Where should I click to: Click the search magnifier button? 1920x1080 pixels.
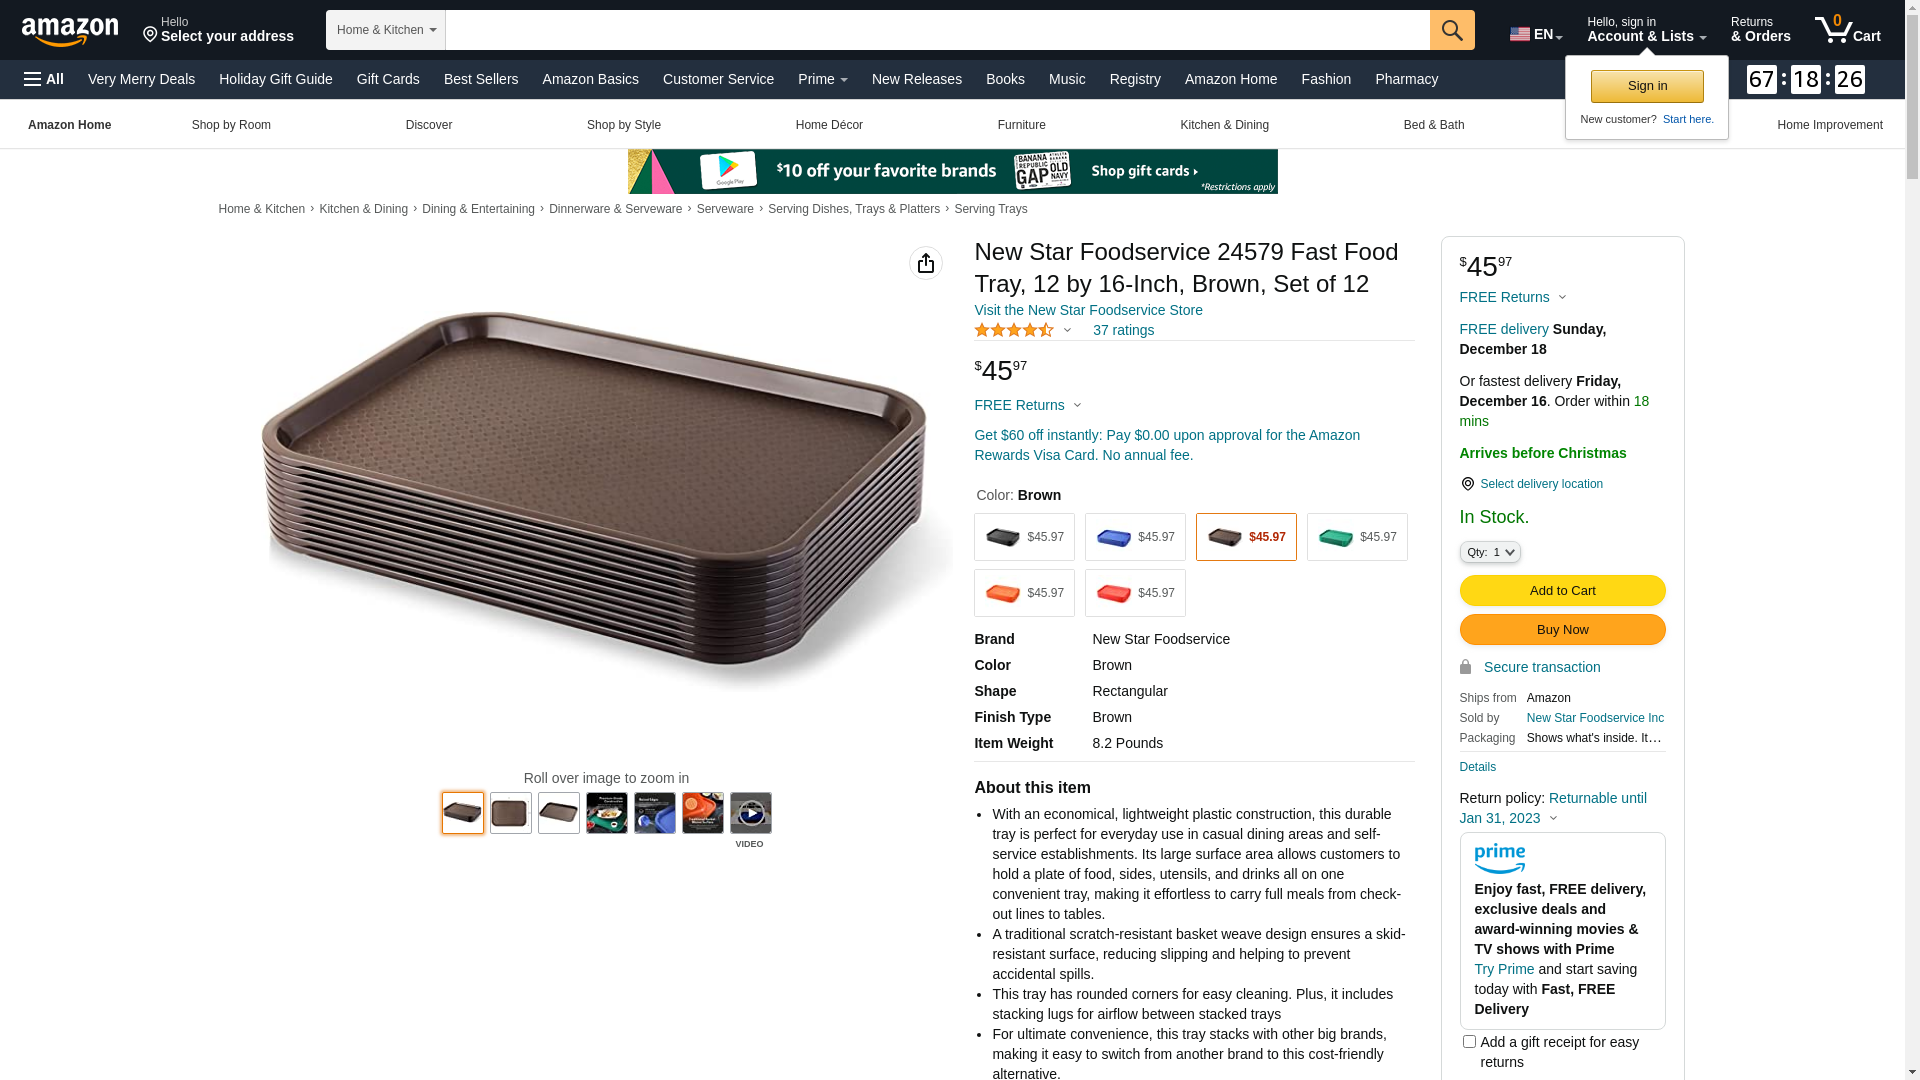click(1451, 30)
